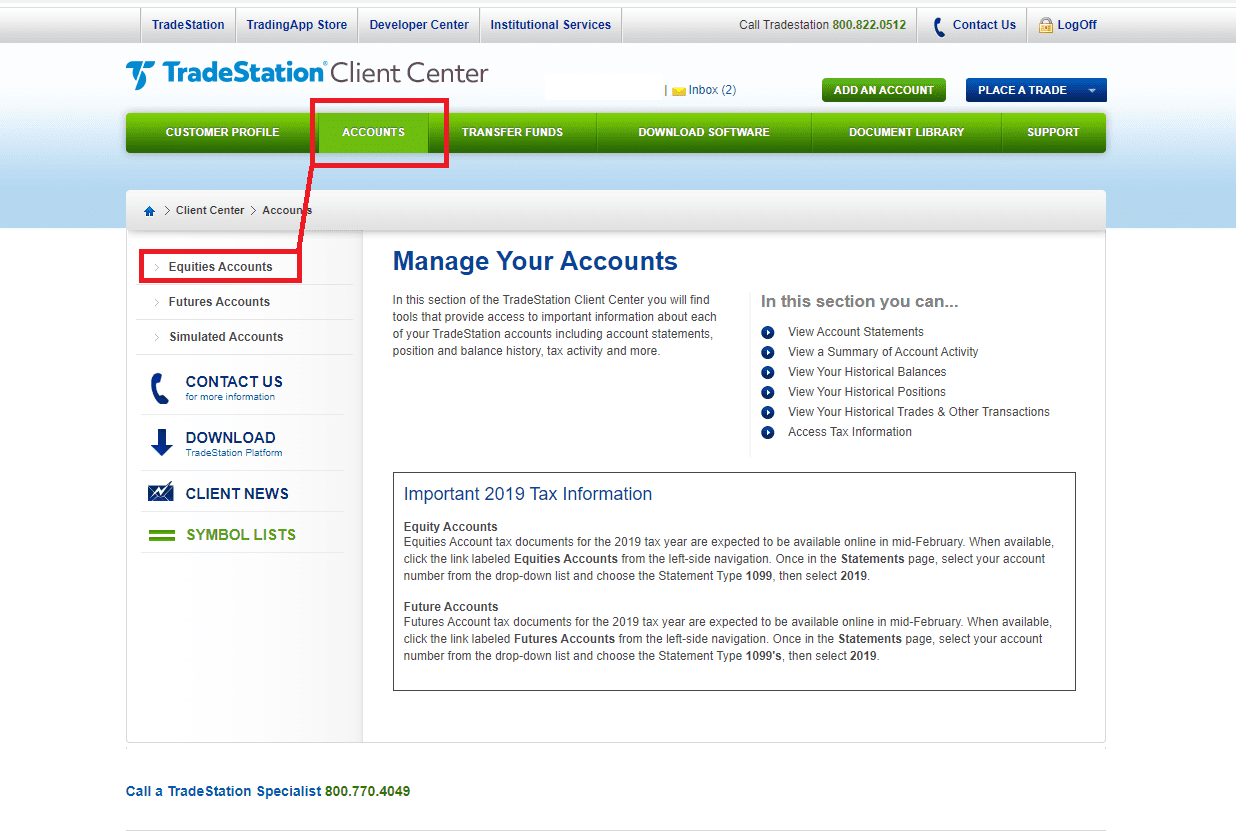Select the Document Library menu tab

tap(906, 132)
